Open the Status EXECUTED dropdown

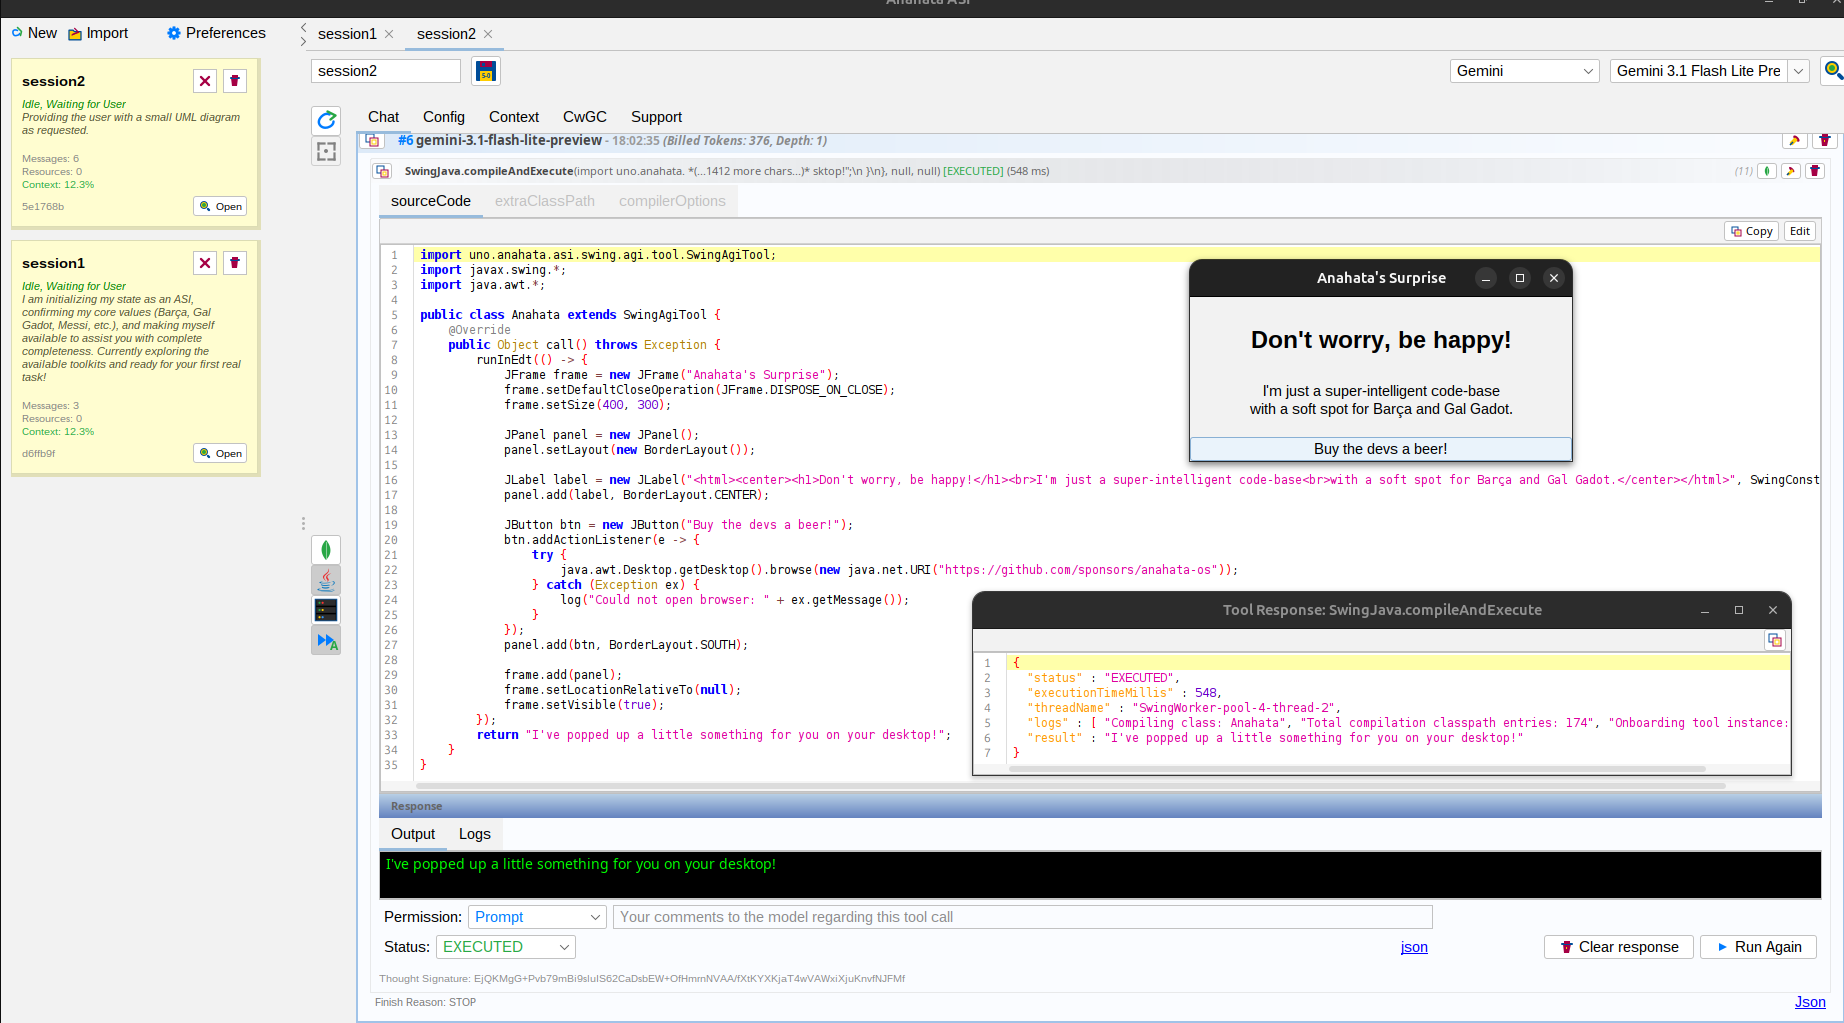(505, 947)
